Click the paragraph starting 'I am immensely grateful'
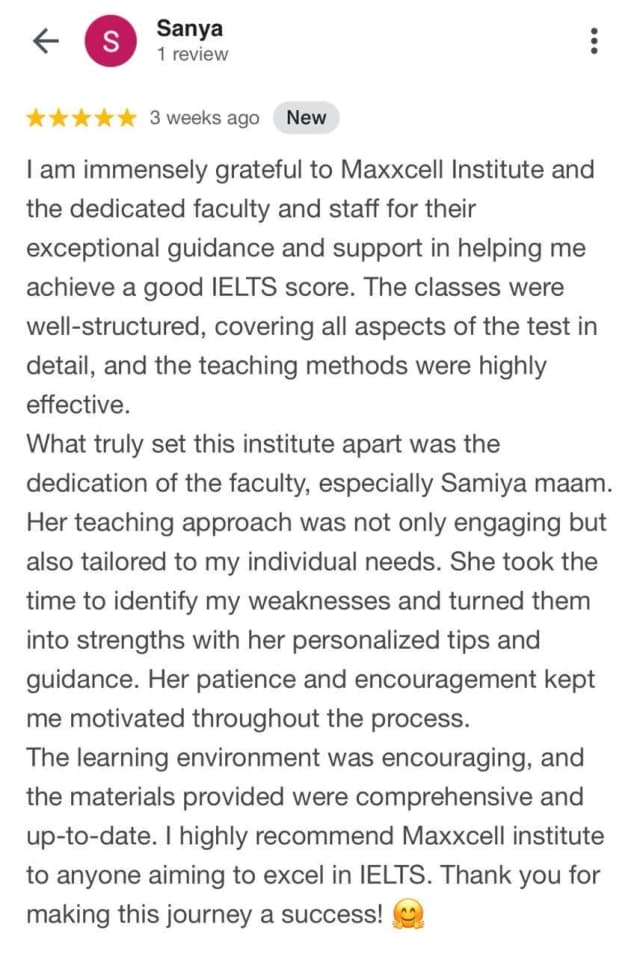The image size is (640, 957). point(311,287)
